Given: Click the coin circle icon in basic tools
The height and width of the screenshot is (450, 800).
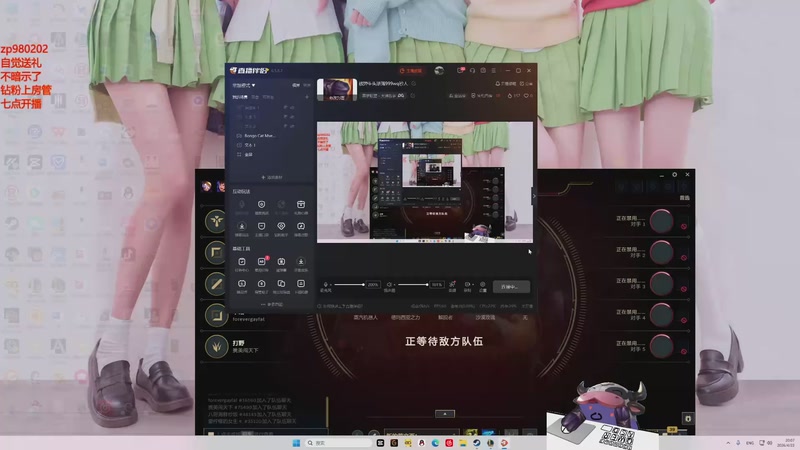Looking at the screenshot, I should (x=242, y=283).
